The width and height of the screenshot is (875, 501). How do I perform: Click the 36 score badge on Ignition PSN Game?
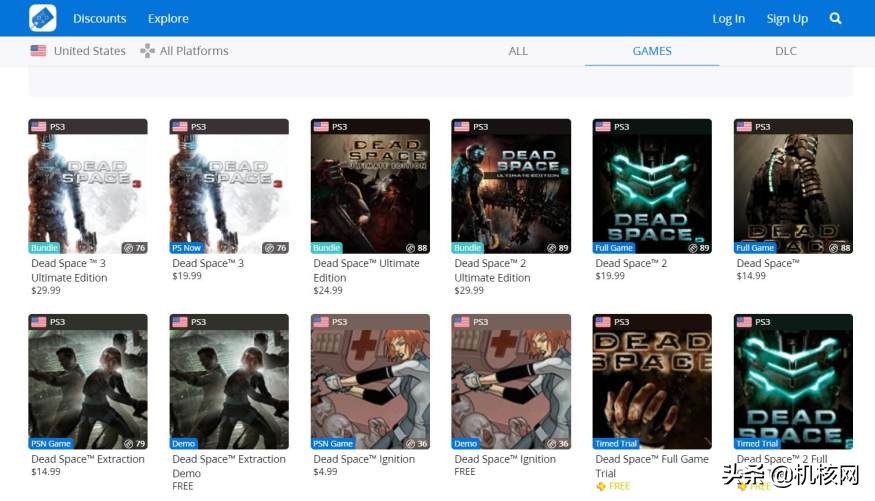click(x=417, y=444)
